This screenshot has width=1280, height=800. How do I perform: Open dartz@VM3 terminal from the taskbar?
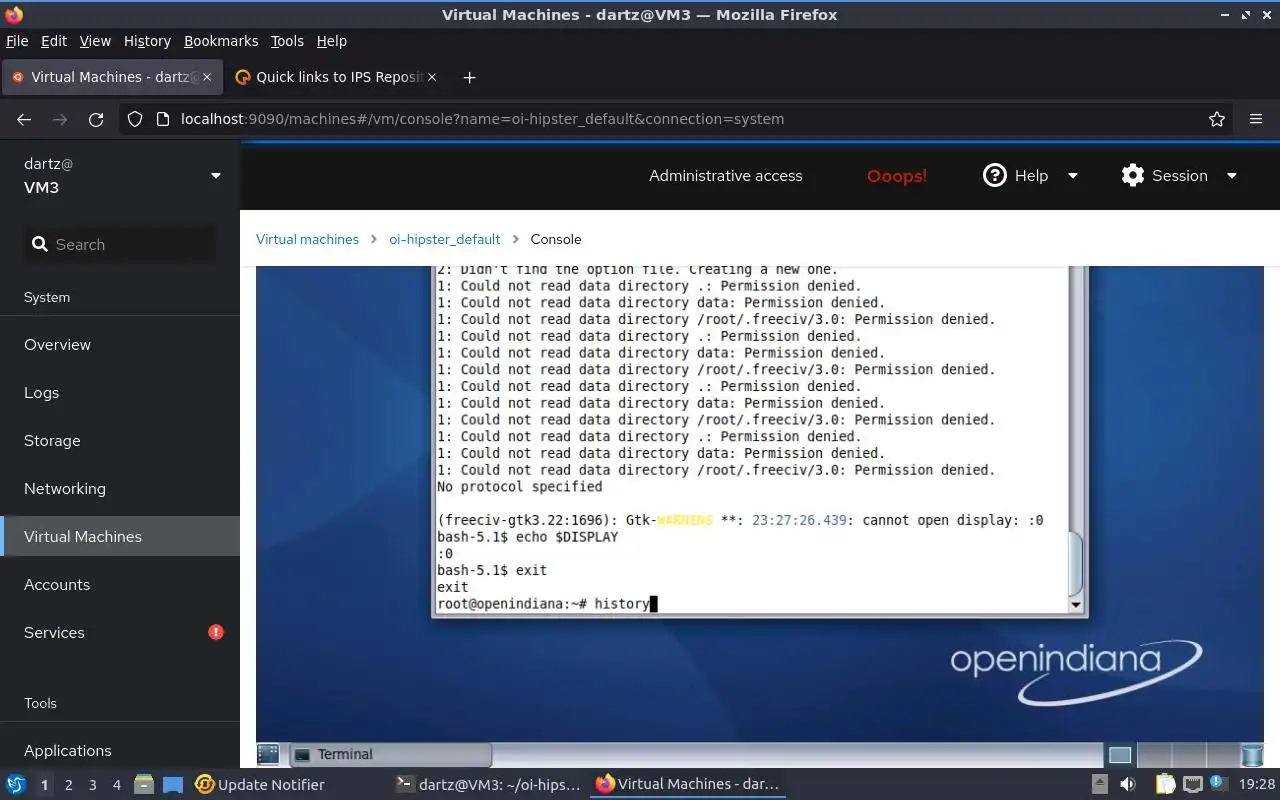click(x=488, y=784)
